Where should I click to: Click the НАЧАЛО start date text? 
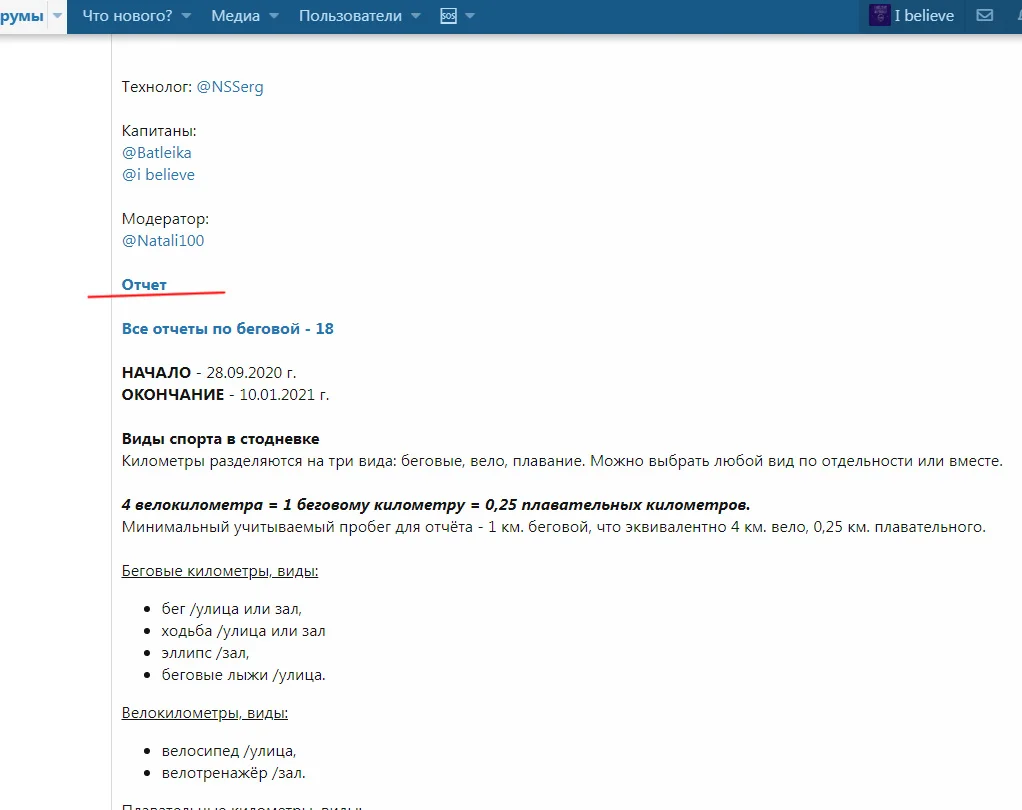click(209, 373)
